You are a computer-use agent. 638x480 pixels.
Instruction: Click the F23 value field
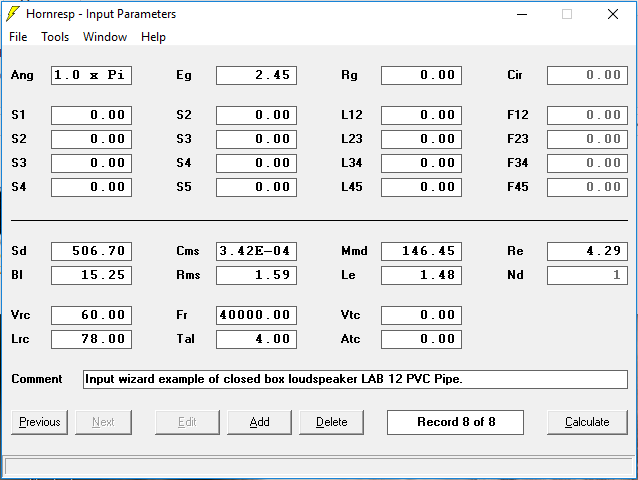click(587, 139)
